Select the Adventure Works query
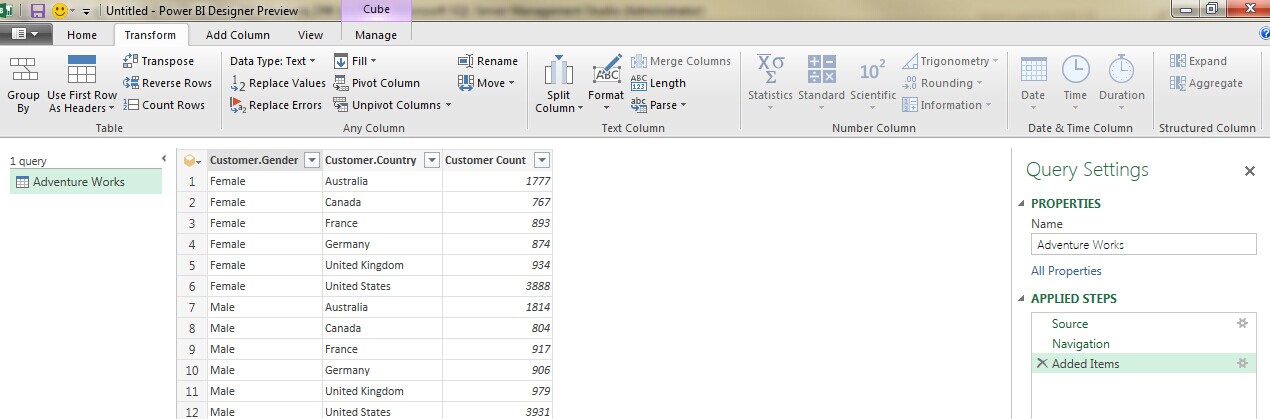Image resolution: width=1270 pixels, height=419 pixels. click(86, 182)
